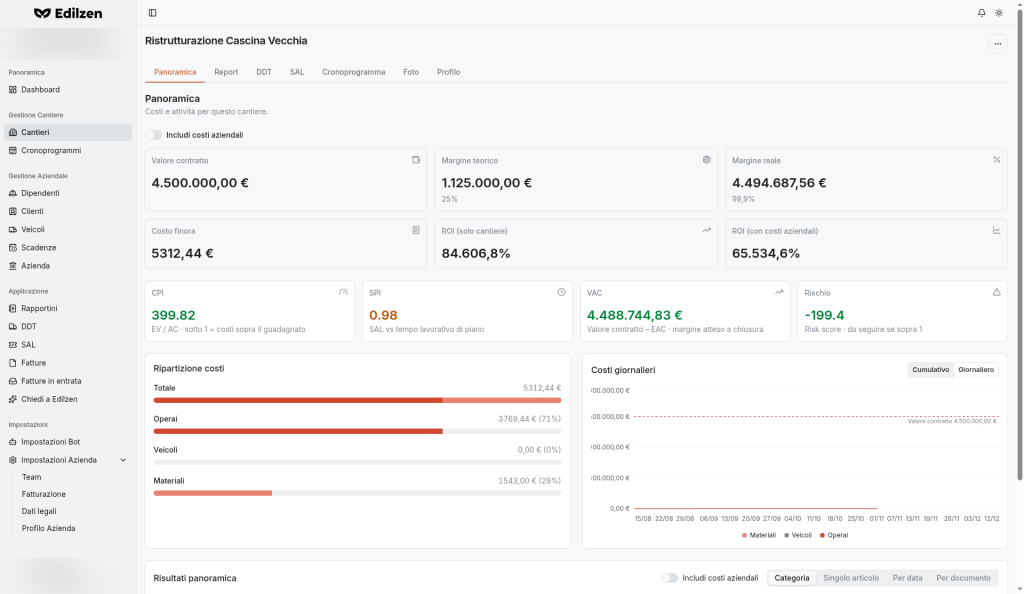Image resolution: width=1024 pixels, height=594 pixels.
Task: Switch to the Report tab
Action: pos(226,72)
